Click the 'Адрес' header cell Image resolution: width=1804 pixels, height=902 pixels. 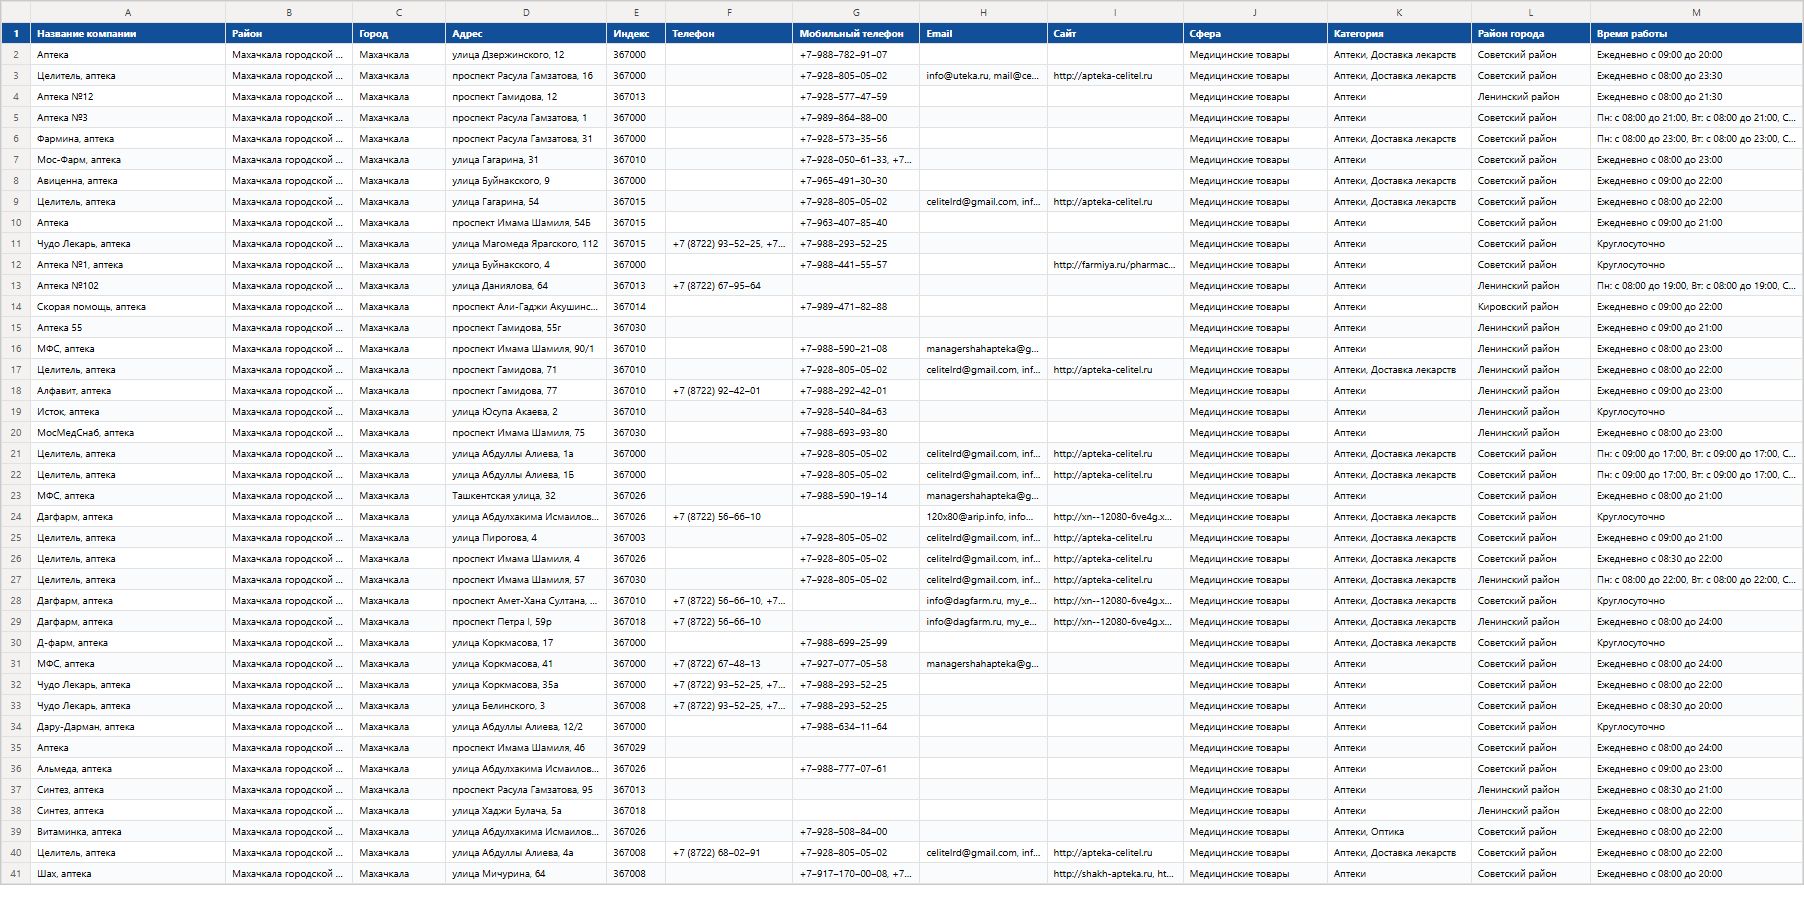(526, 34)
